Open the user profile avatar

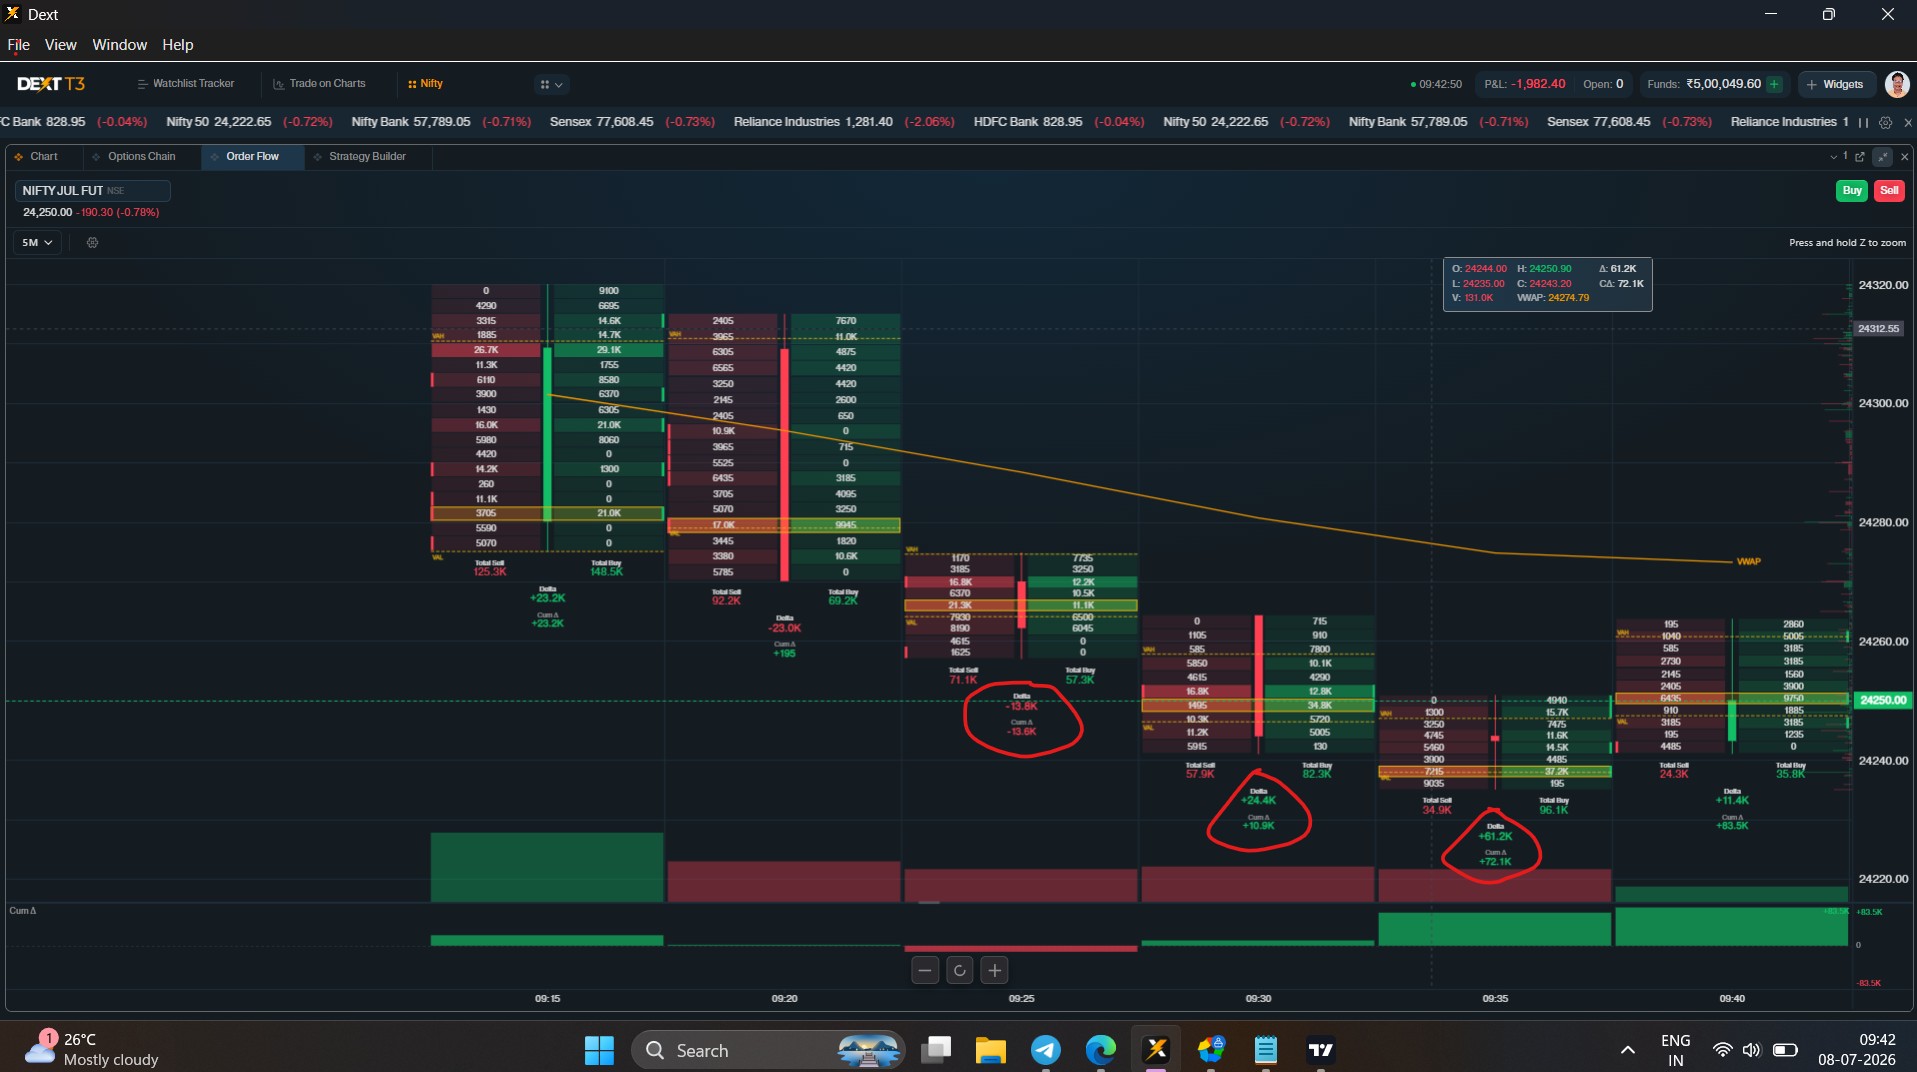coord(1897,84)
